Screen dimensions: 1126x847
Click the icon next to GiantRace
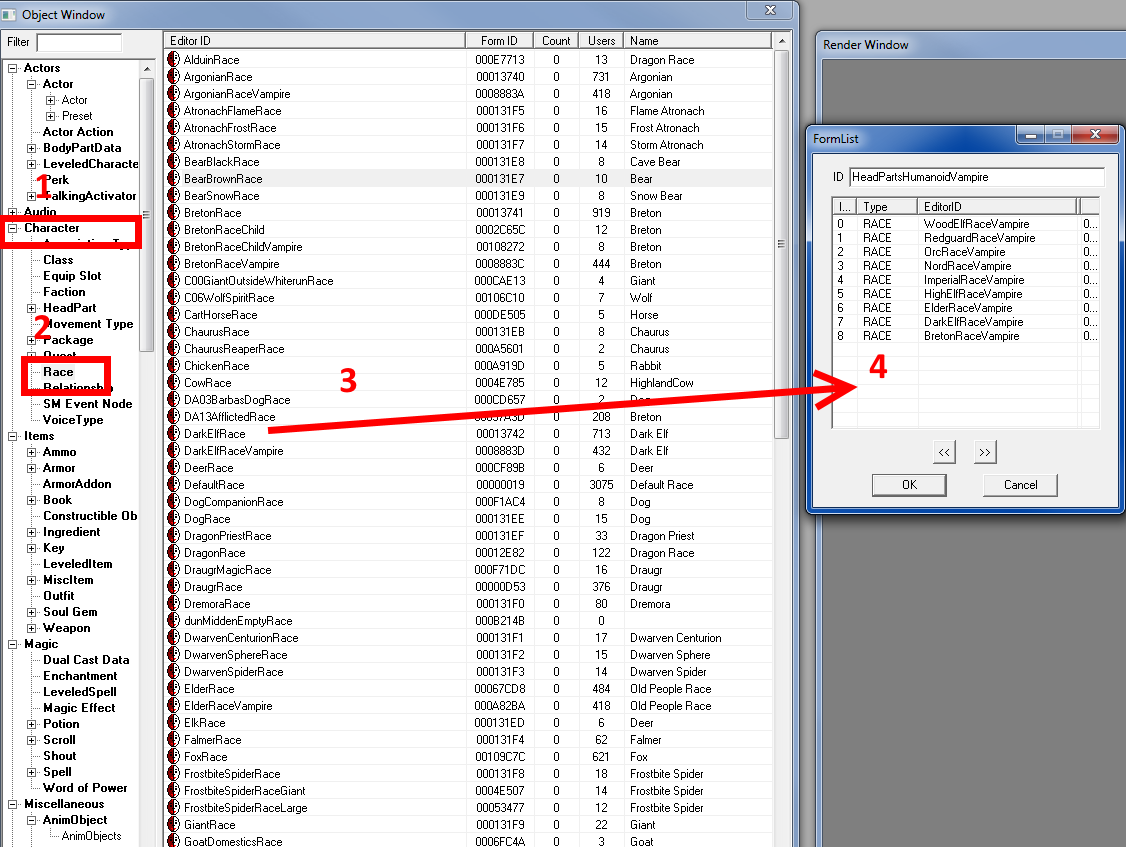tap(173, 825)
